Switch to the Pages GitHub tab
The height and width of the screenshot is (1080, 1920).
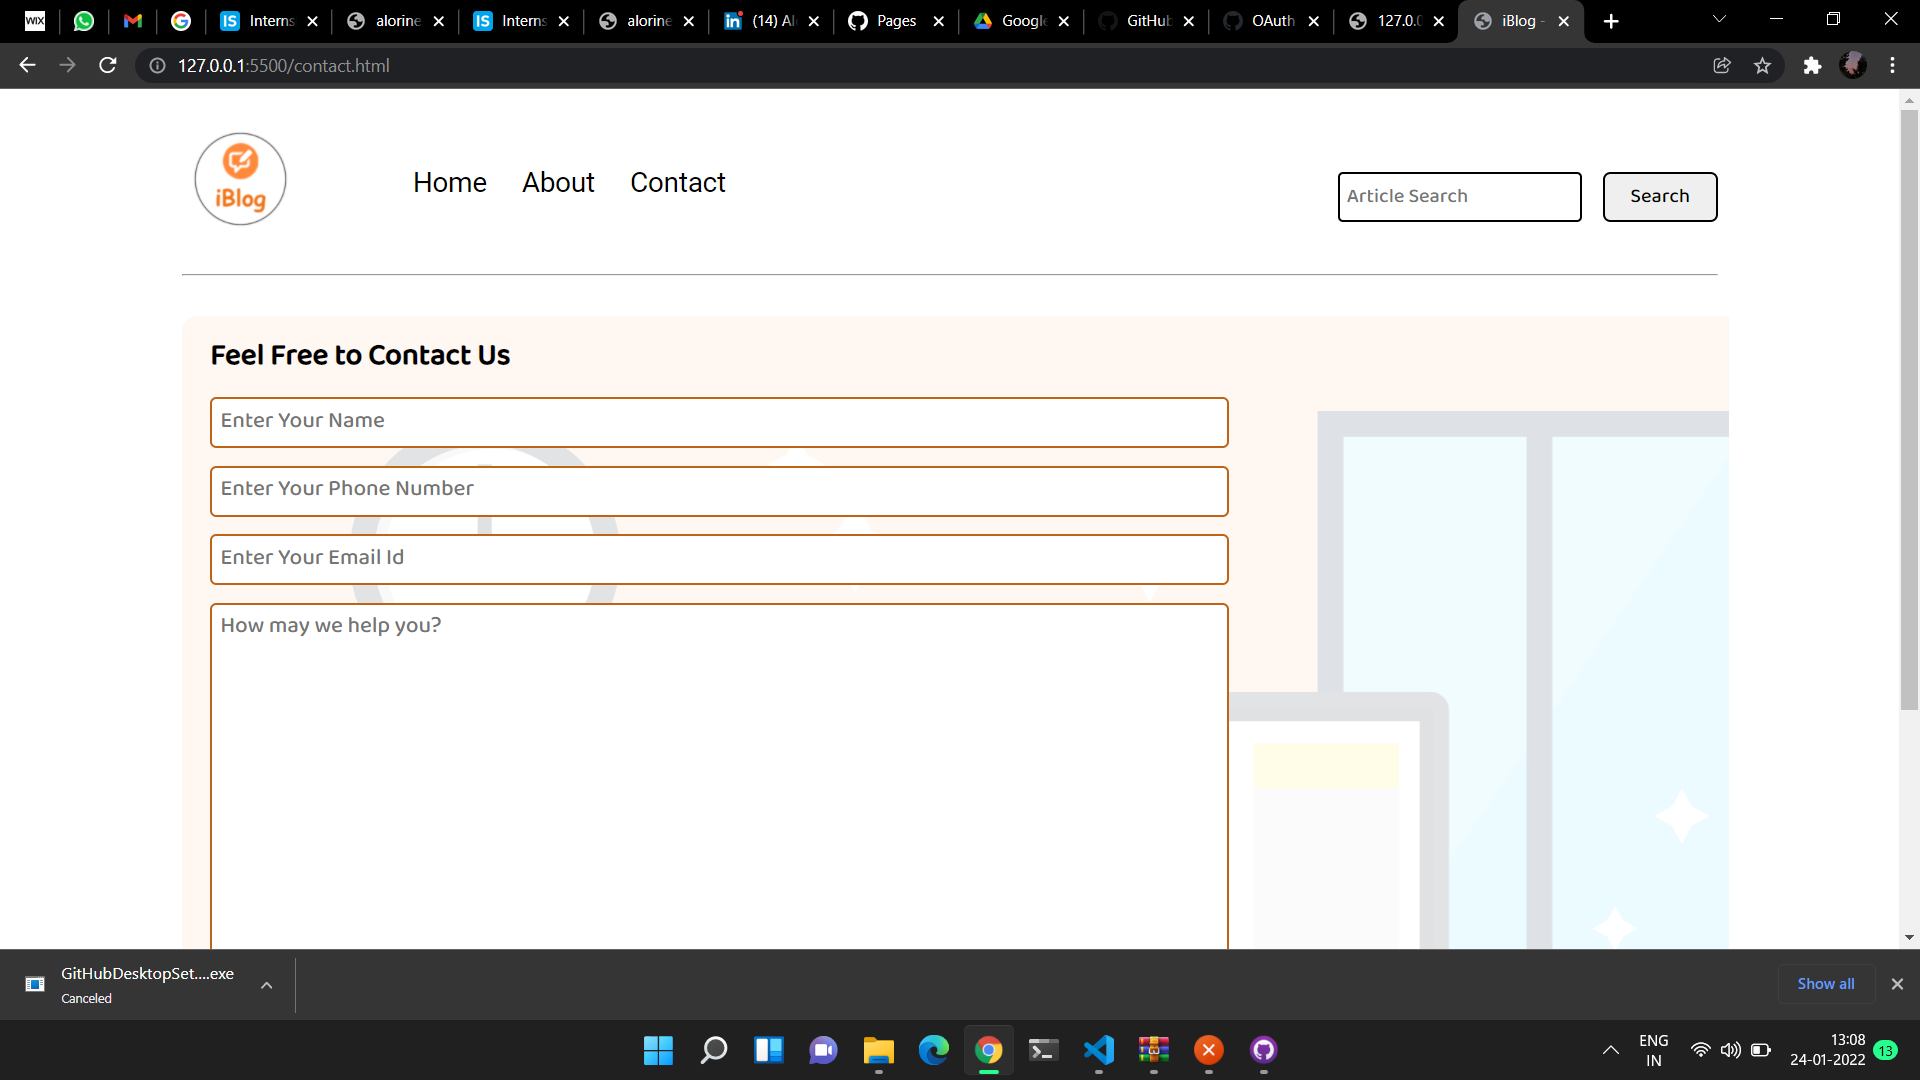click(893, 20)
